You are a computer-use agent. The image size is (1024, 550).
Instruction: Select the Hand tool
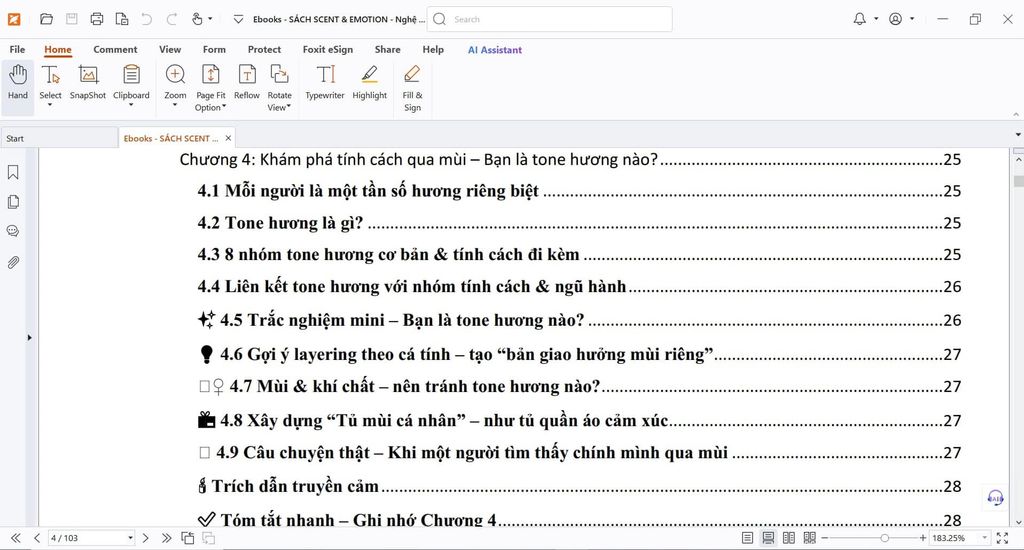(18, 82)
